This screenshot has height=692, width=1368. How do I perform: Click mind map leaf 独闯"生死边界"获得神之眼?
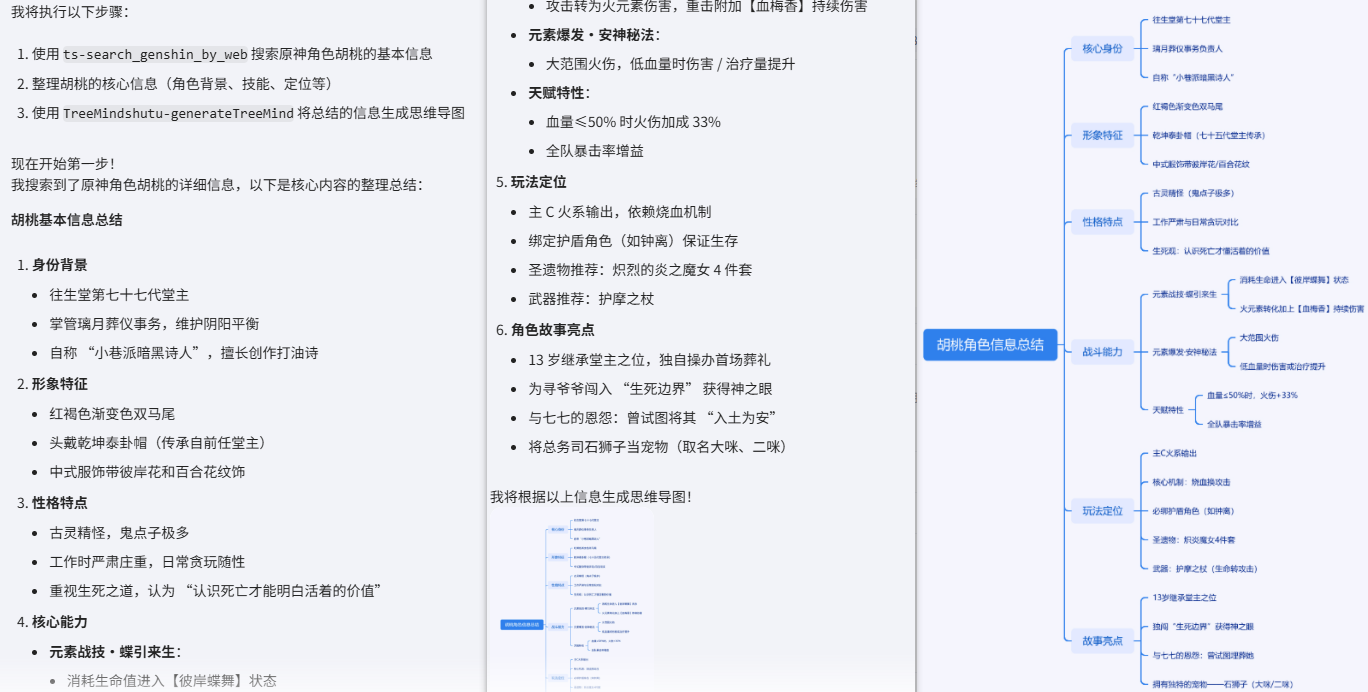tap(1202, 627)
